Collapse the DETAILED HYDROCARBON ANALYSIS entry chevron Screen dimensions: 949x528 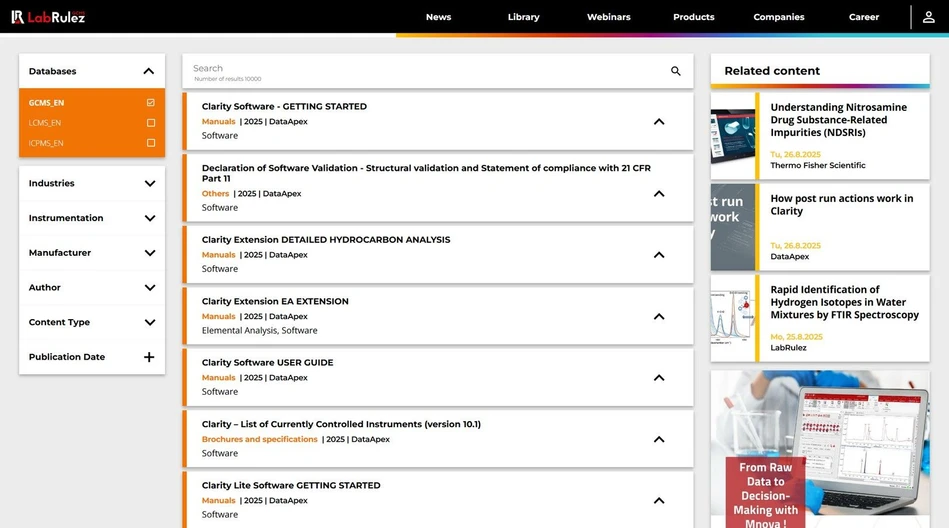(x=659, y=255)
